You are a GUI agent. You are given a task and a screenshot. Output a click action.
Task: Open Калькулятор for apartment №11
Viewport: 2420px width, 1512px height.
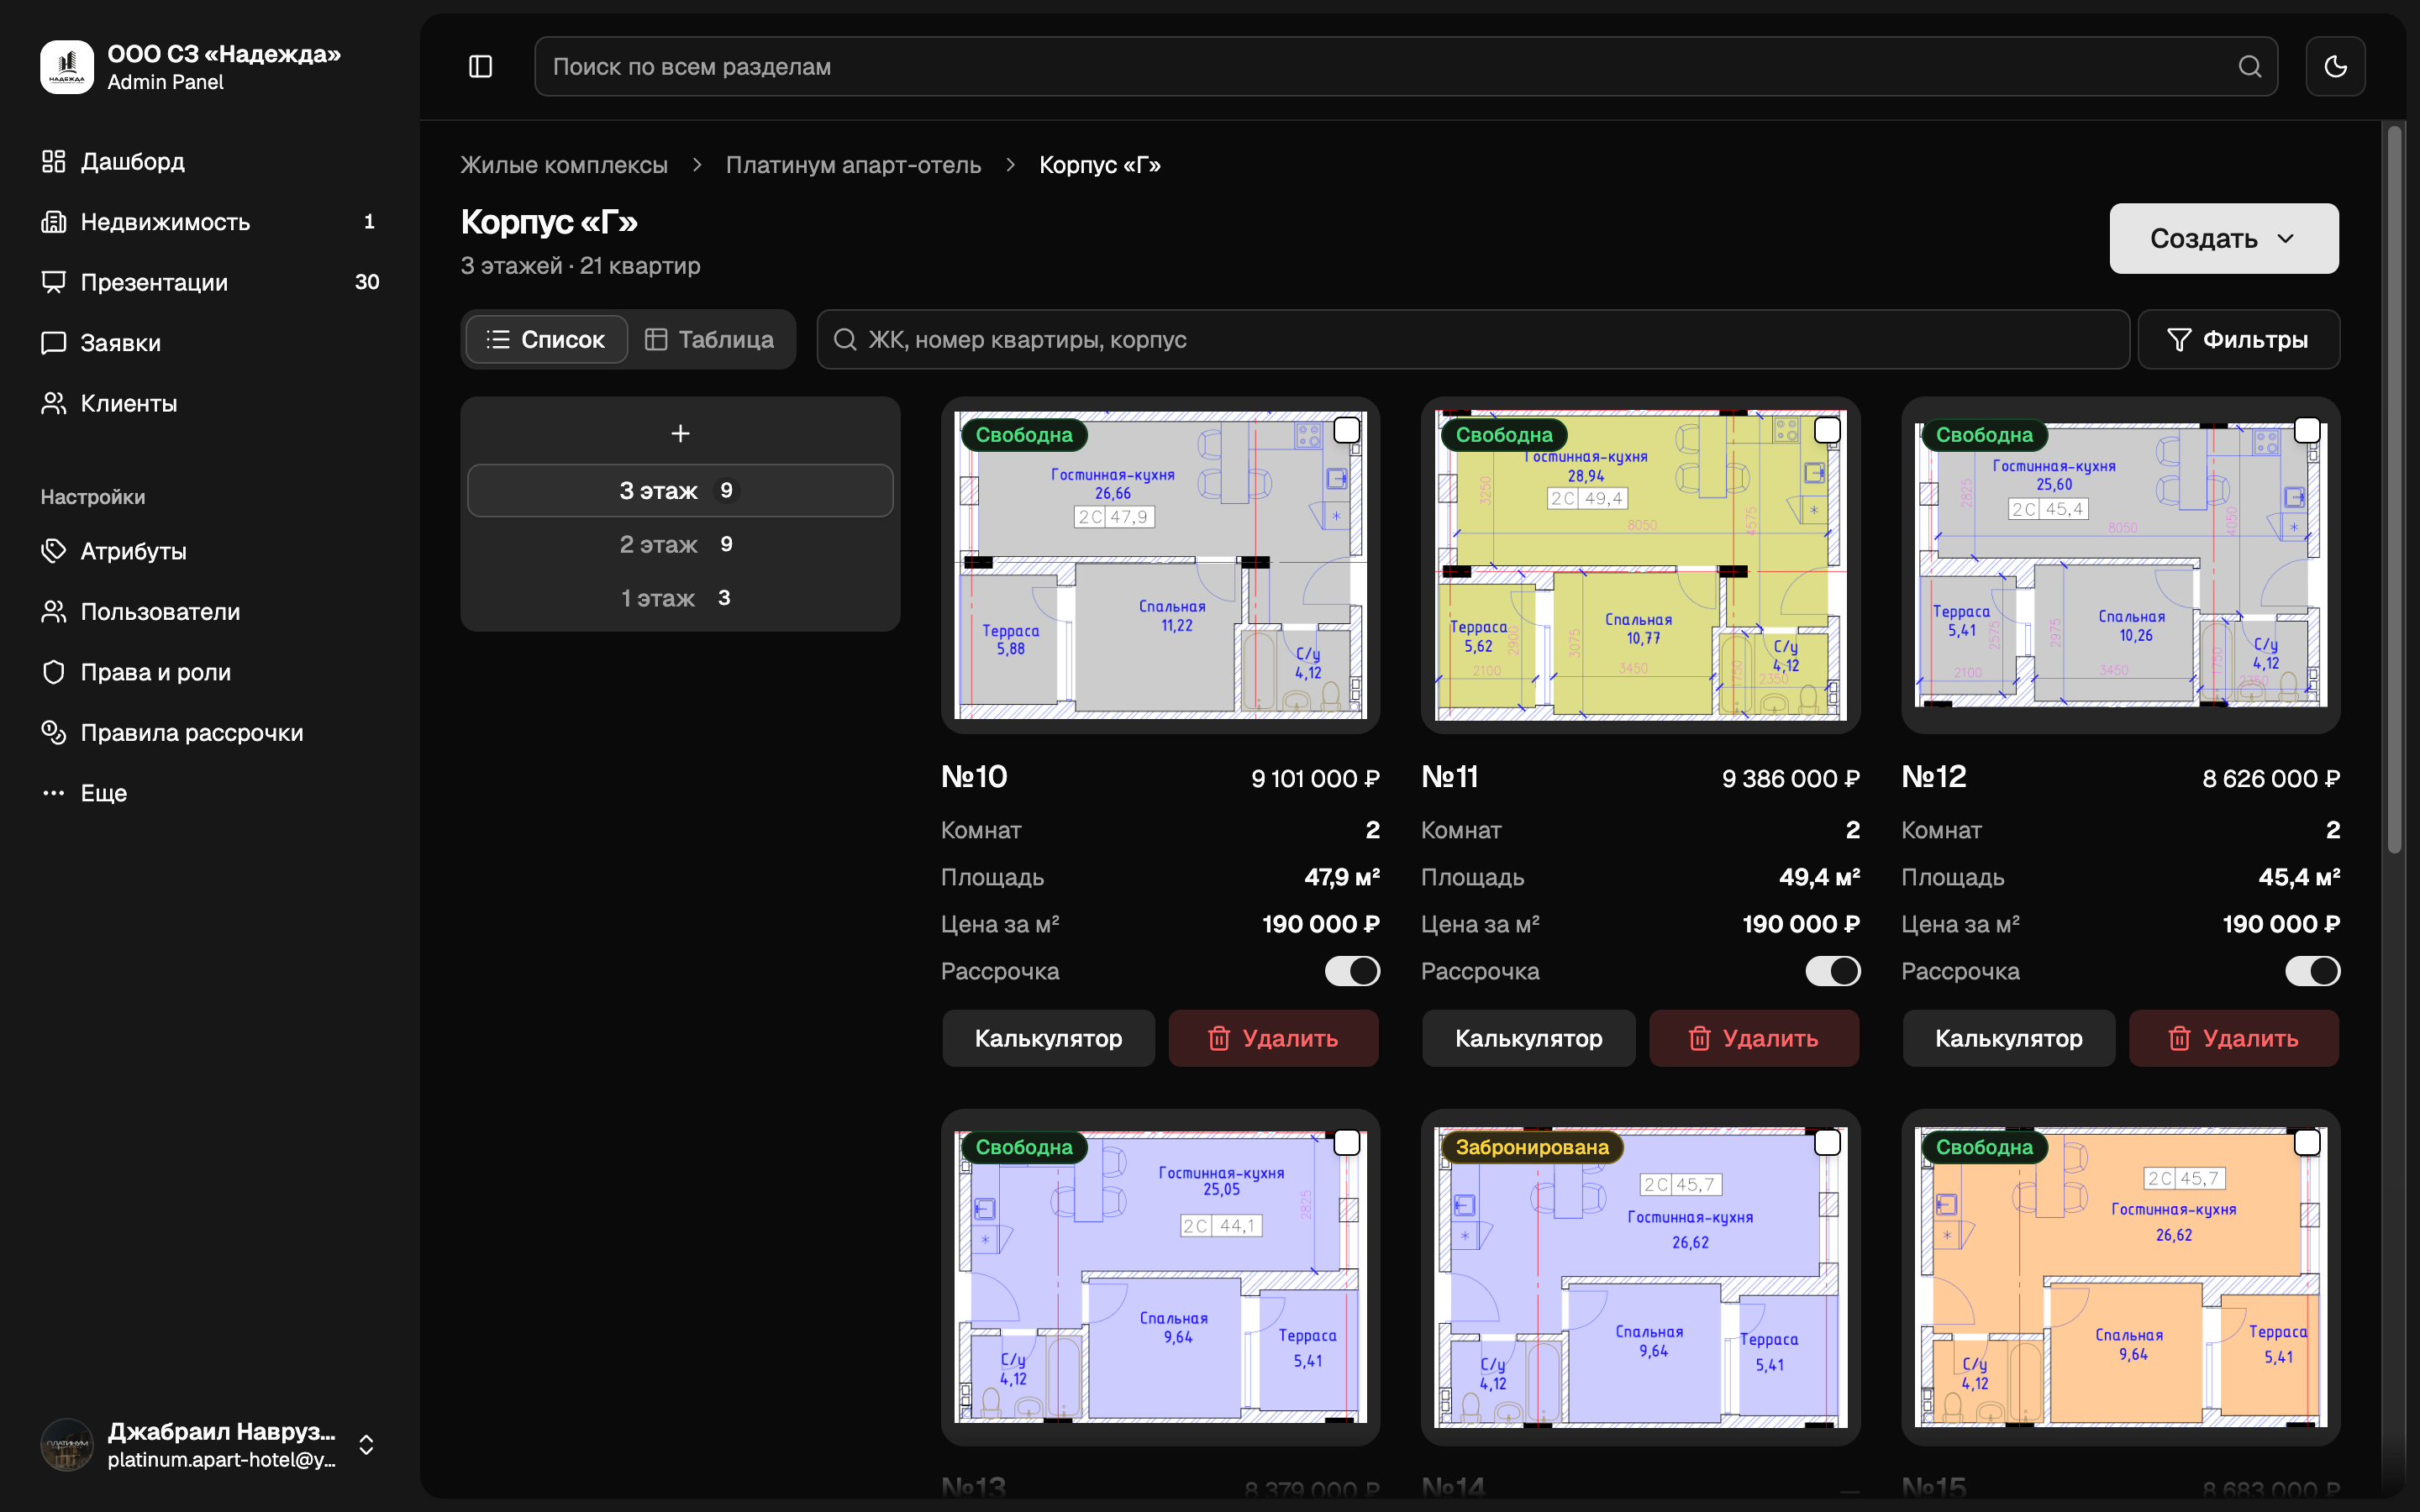(1528, 1038)
